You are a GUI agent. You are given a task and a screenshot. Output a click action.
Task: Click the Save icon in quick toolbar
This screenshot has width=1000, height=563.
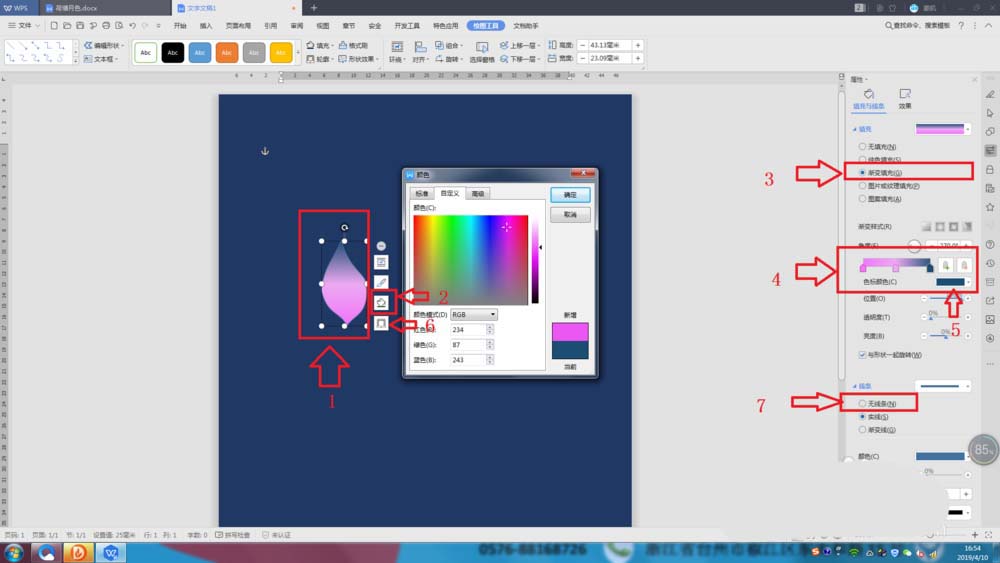click(80, 26)
